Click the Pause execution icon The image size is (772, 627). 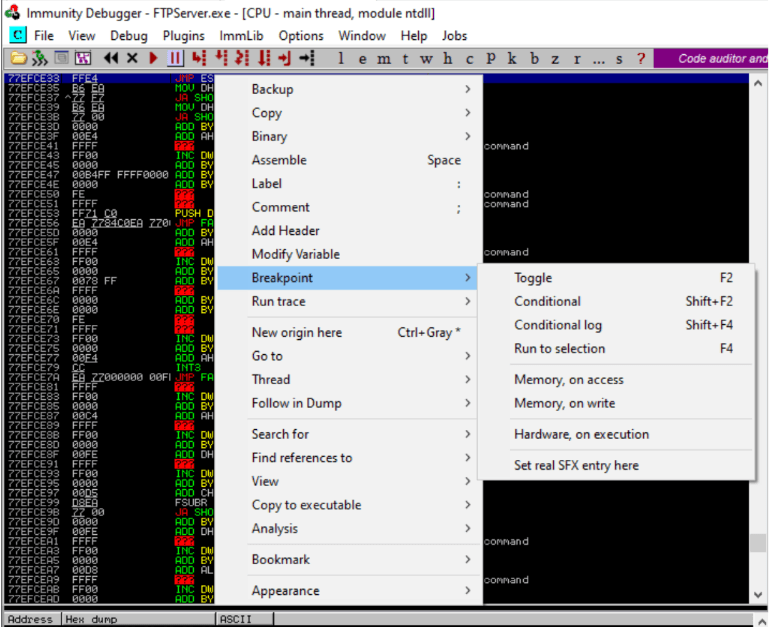174,58
